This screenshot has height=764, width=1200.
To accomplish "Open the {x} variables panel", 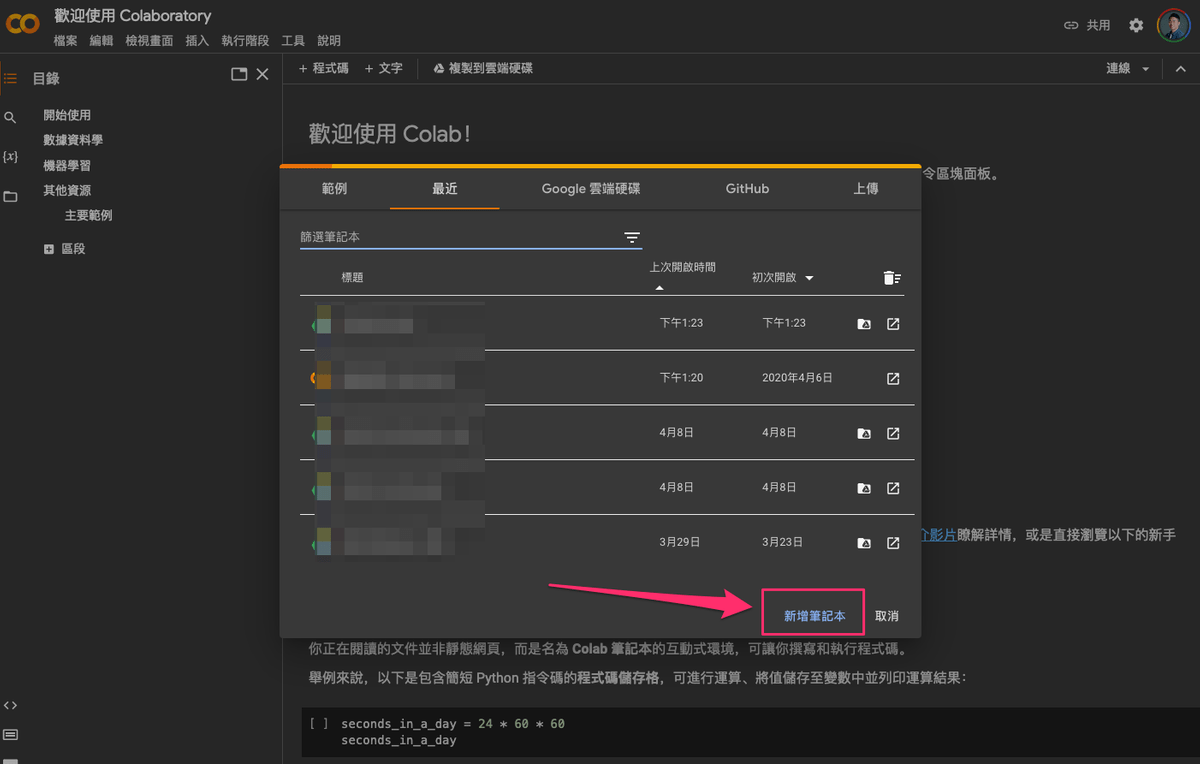I will coord(10,157).
